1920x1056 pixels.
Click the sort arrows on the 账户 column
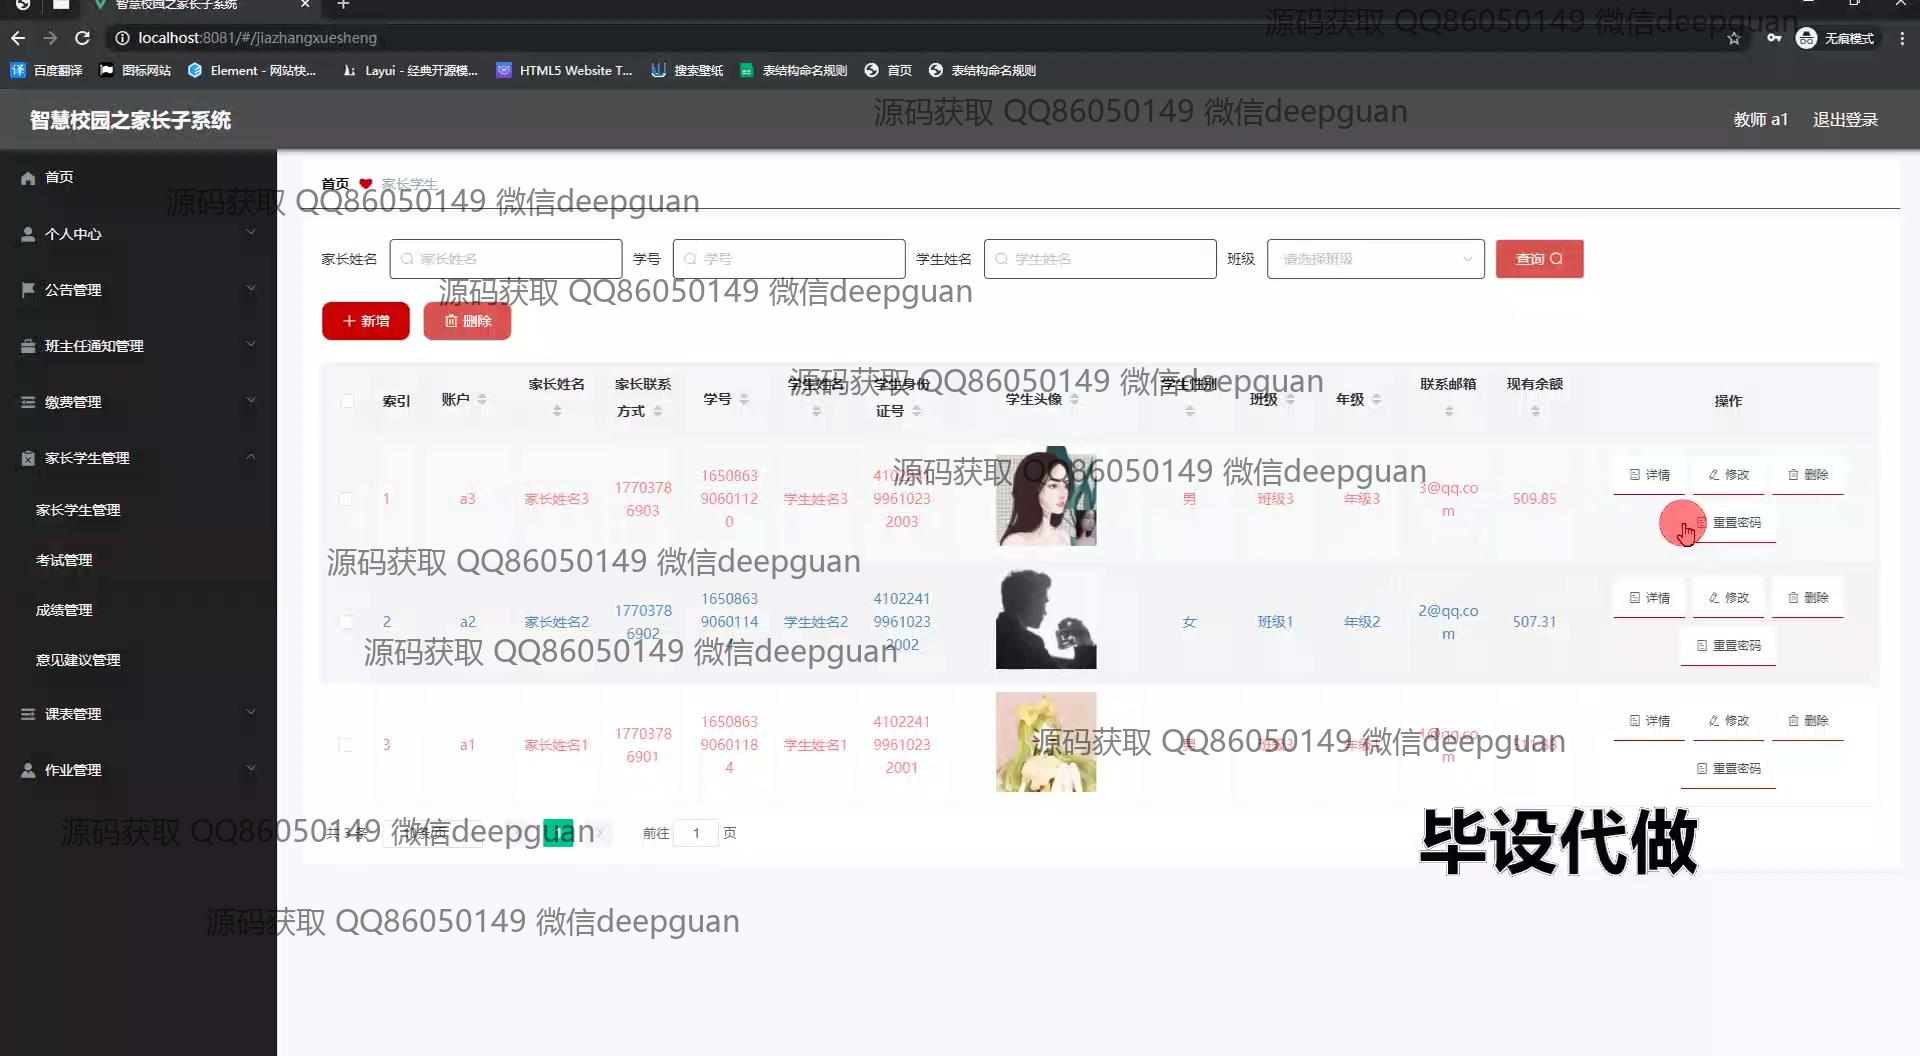coord(482,399)
